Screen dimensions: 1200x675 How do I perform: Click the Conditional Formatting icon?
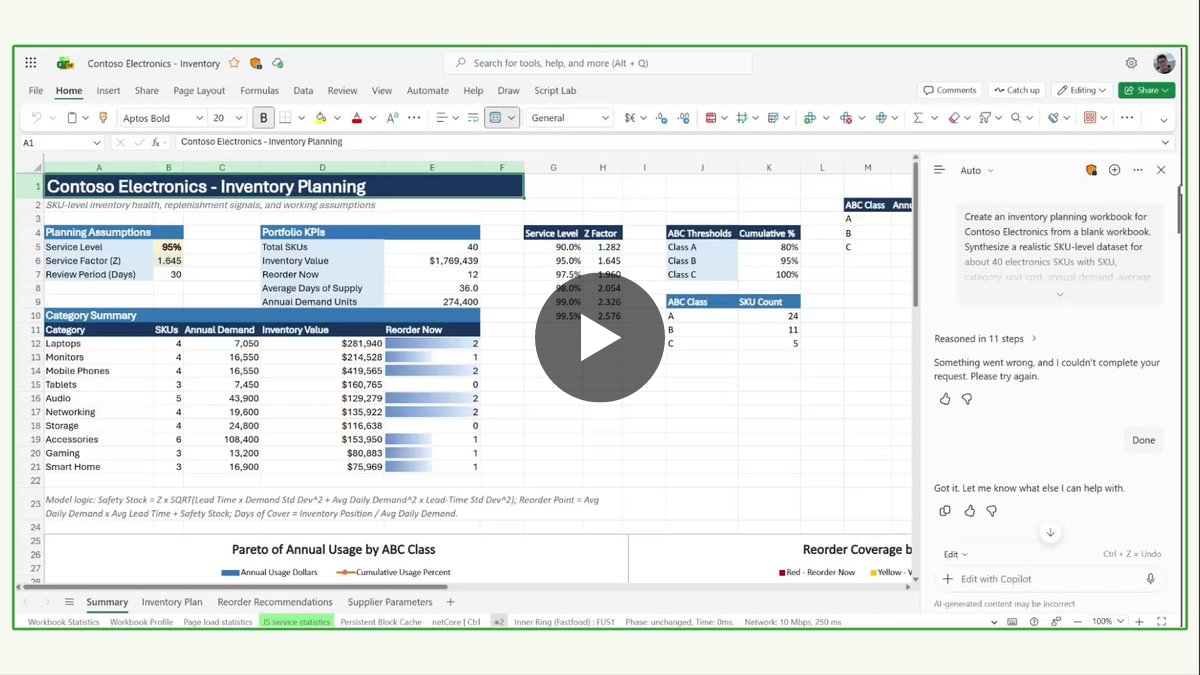pyautogui.click(x=711, y=118)
